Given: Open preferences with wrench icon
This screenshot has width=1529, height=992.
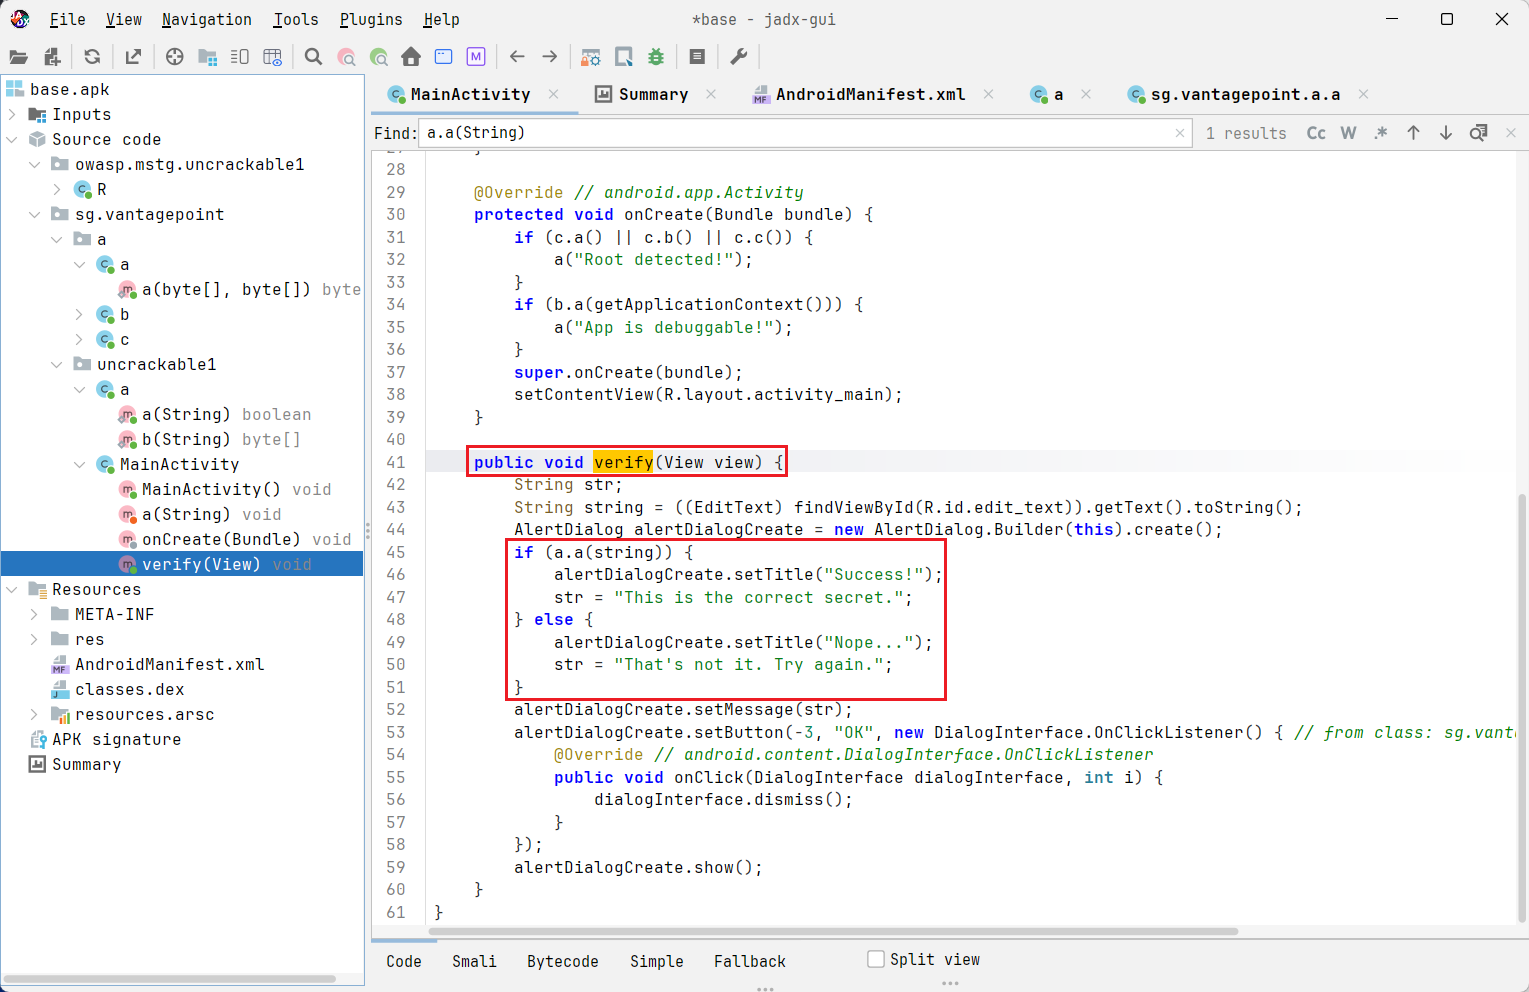Looking at the screenshot, I should click(739, 57).
